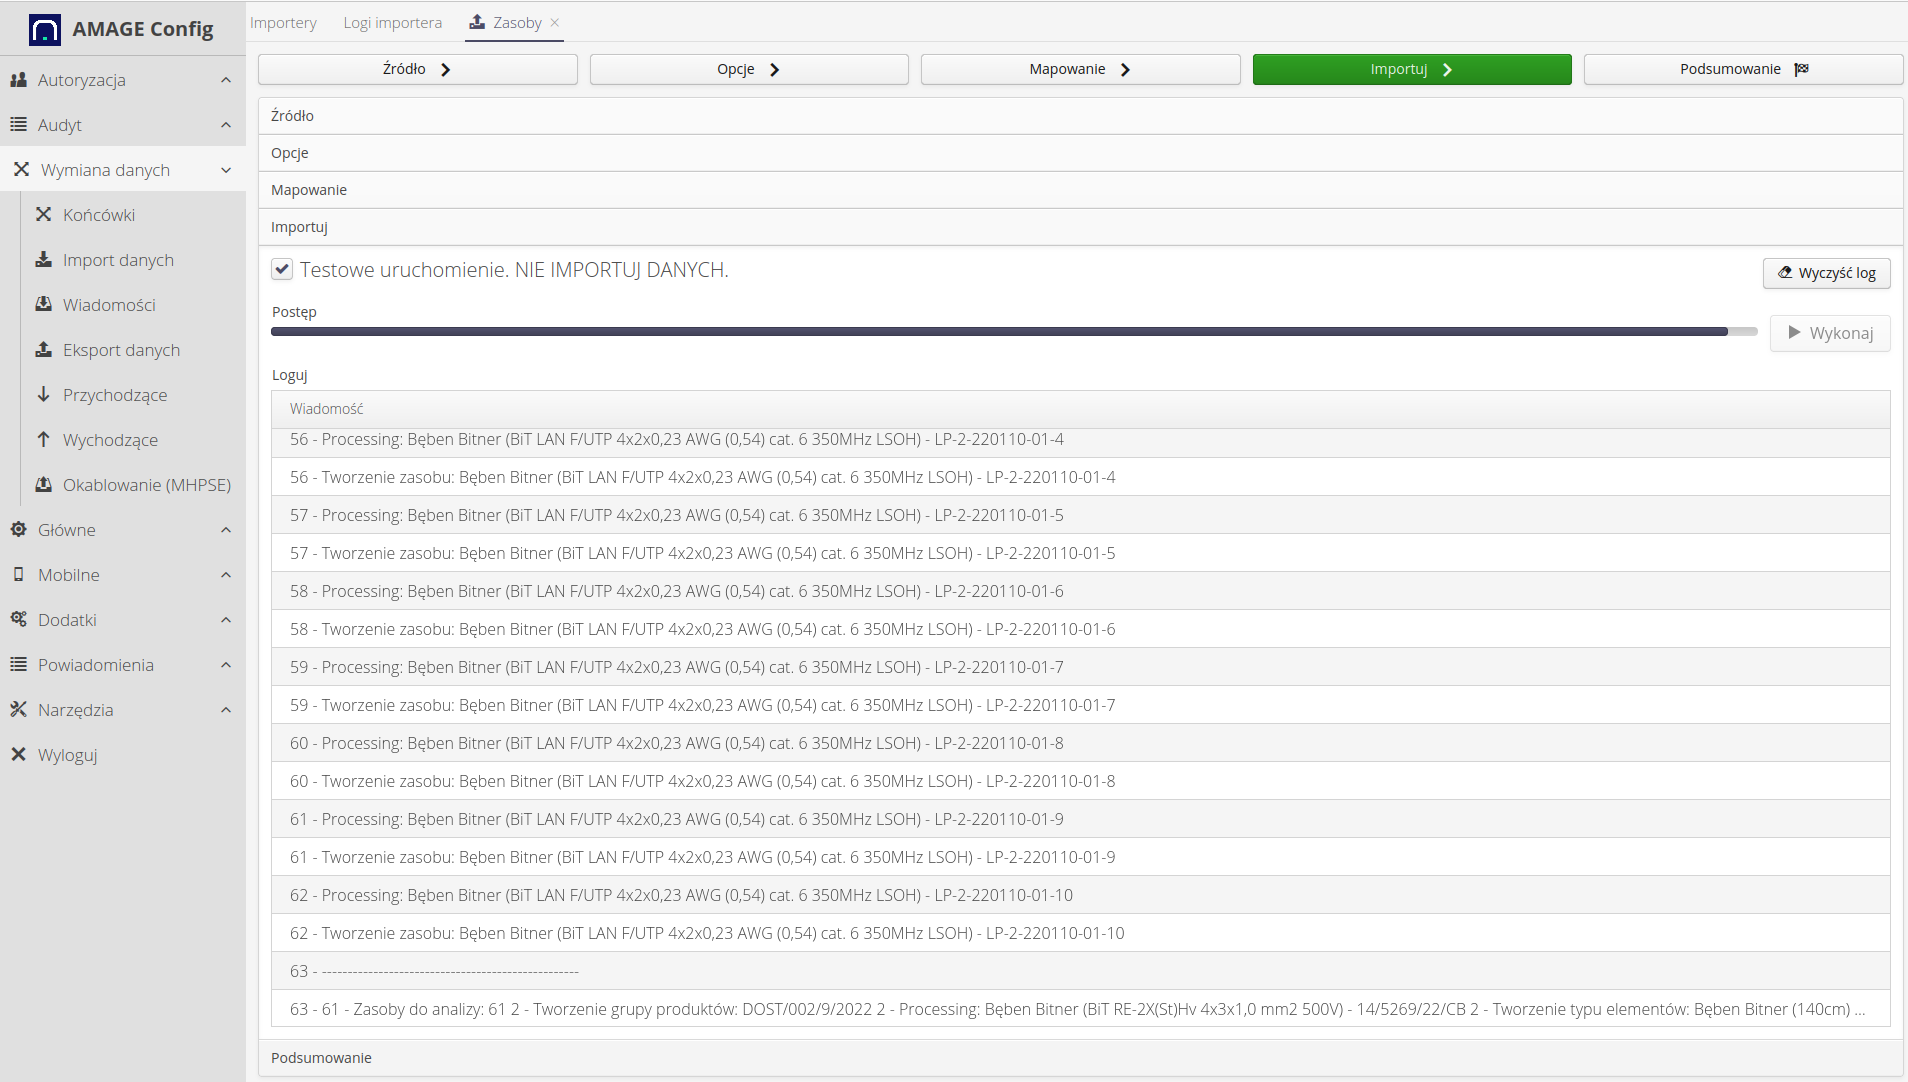The height and width of the screenshot is (1082, 1908).
Task: Open the Mapowanie accordion panel
Action: [x=308, y=189]
